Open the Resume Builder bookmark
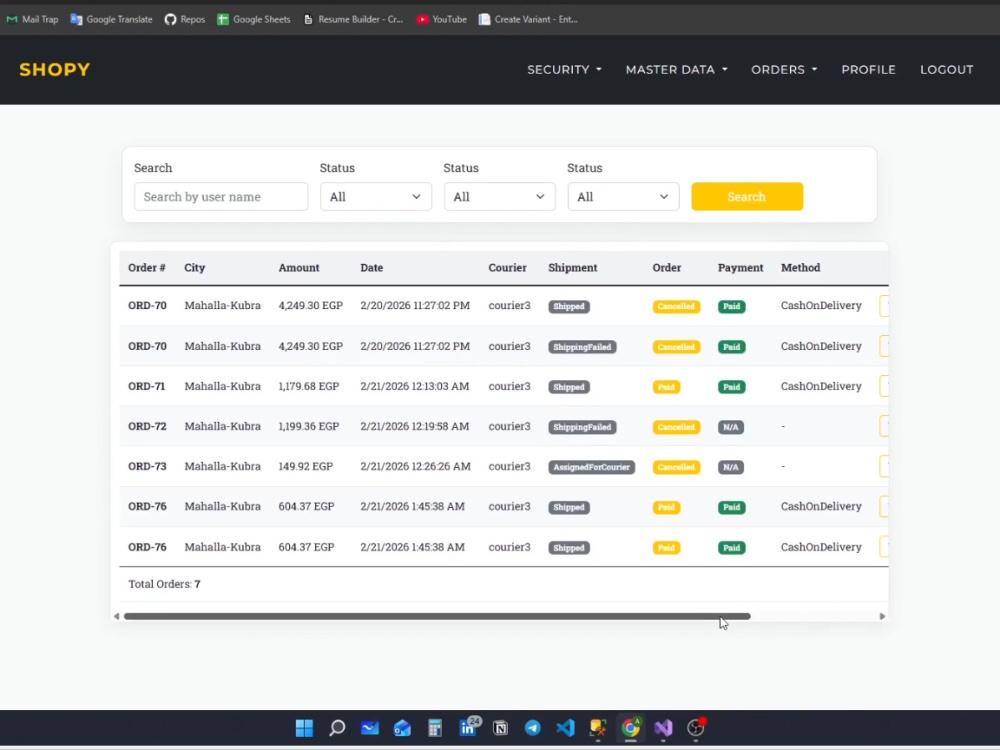This screenshot has height=750, width=1000. 353,19
